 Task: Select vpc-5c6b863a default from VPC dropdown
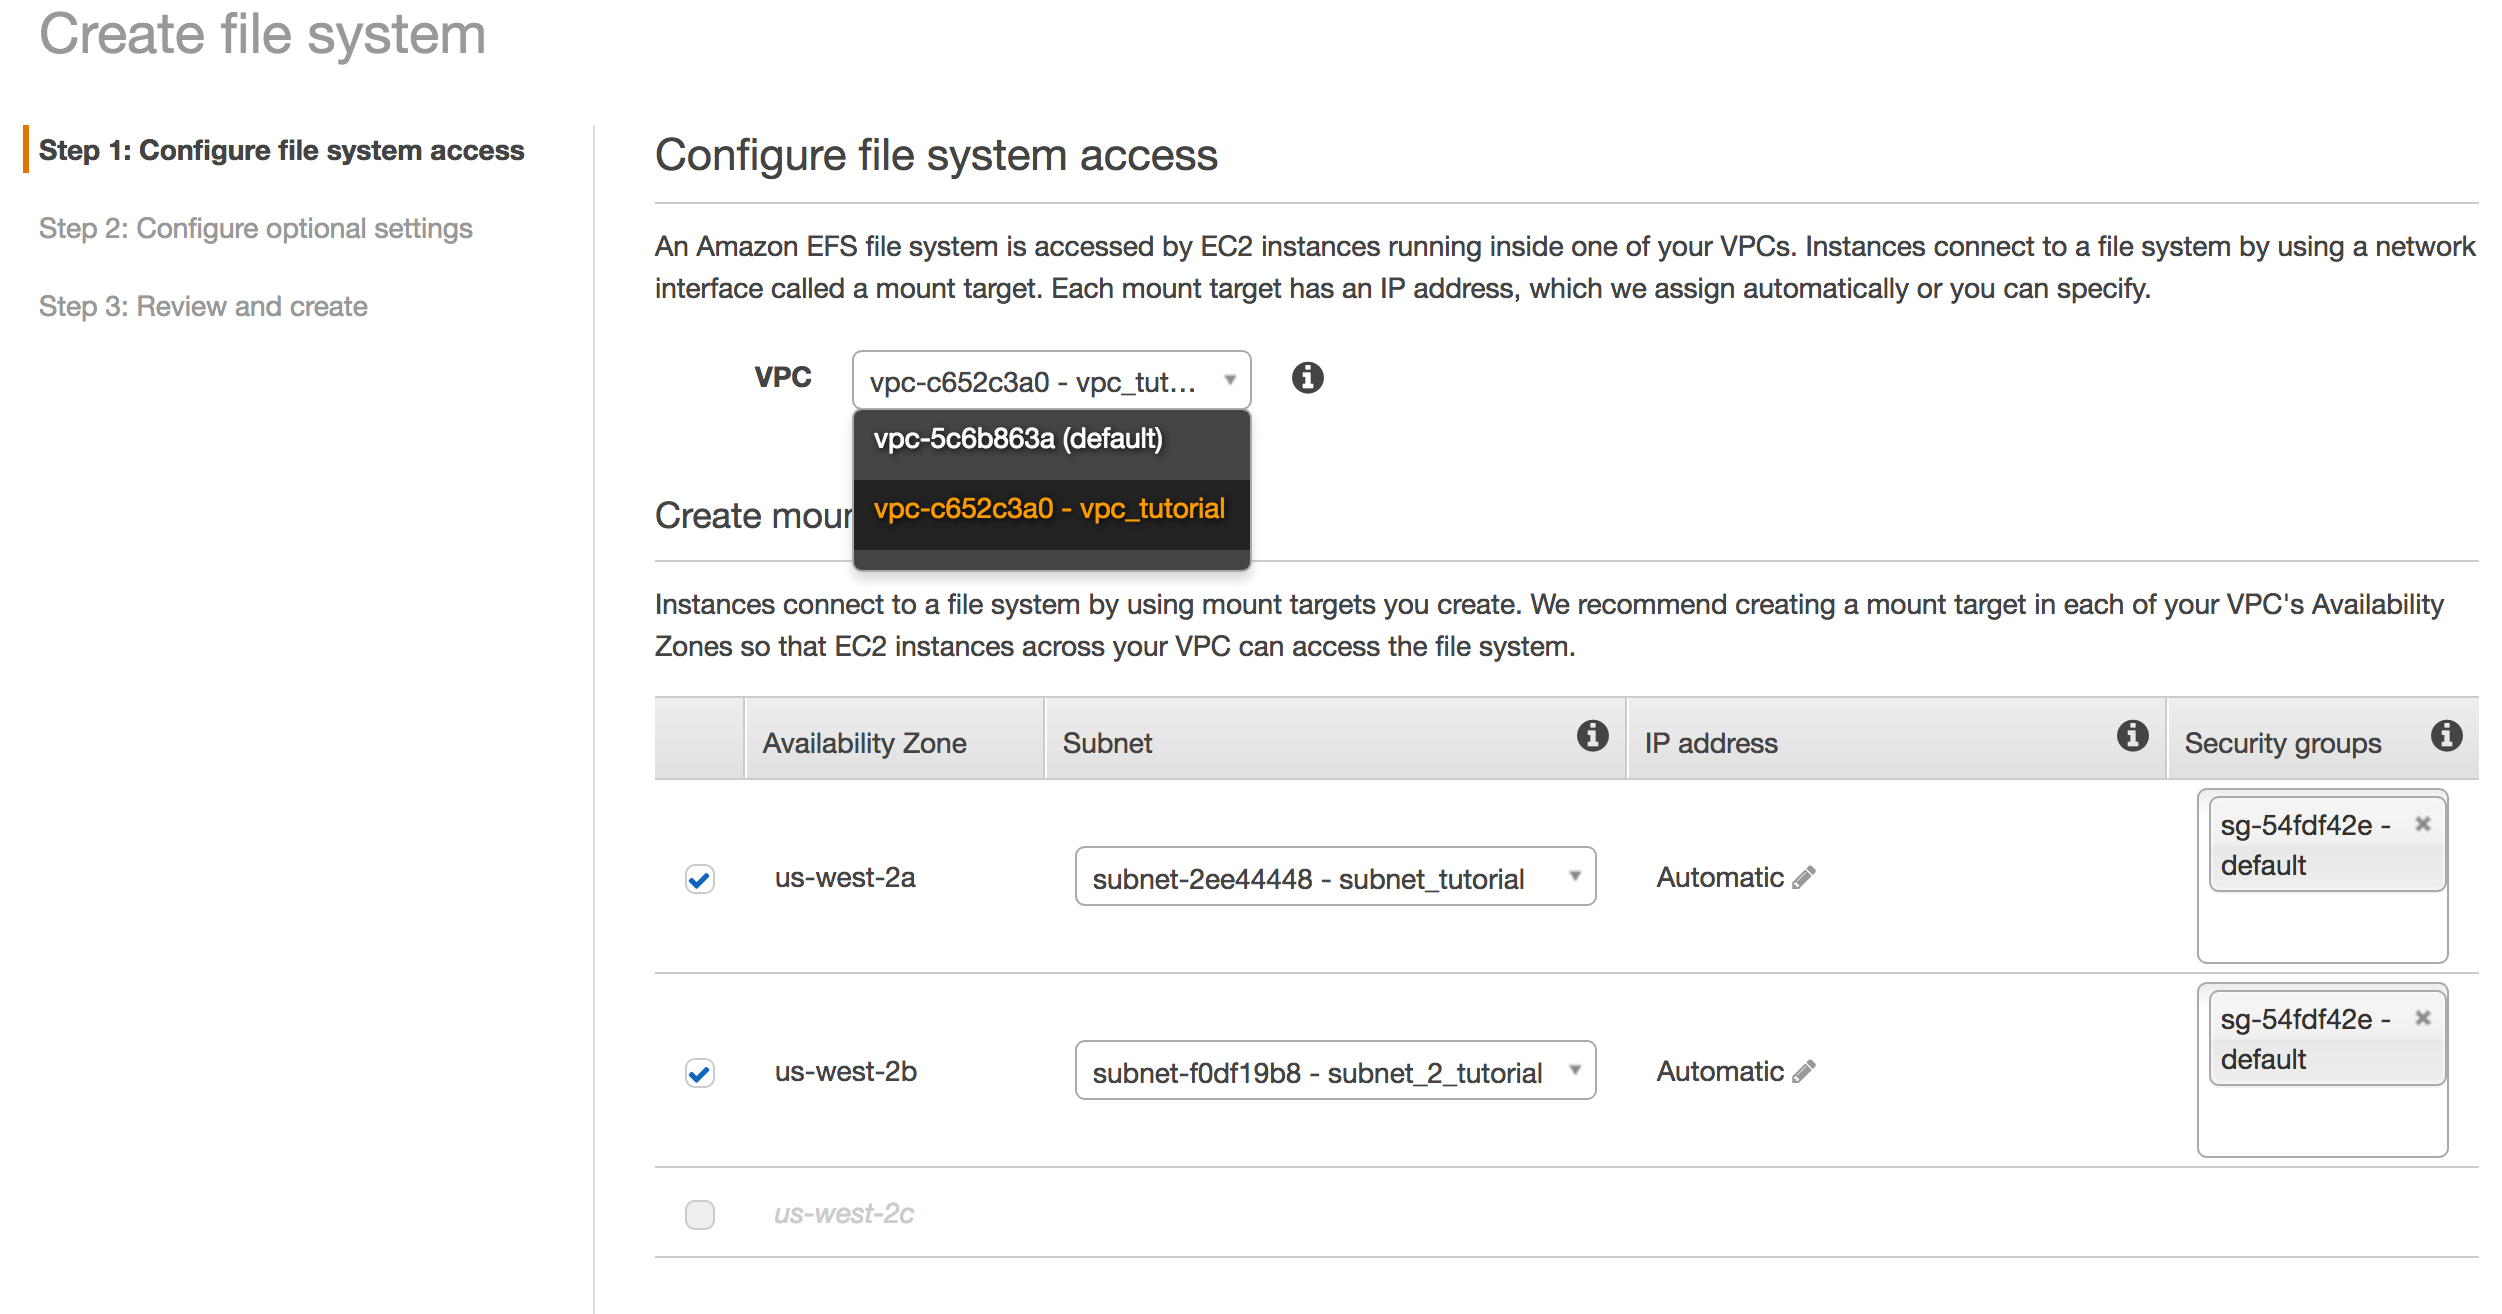pyautogui.click(x=1047, y=440)
